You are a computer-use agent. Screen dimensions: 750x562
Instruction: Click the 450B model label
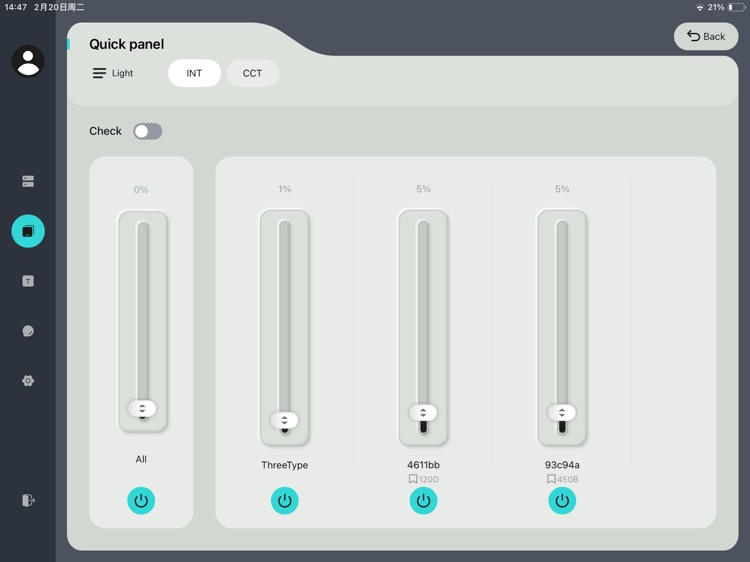tap(567, 479)
